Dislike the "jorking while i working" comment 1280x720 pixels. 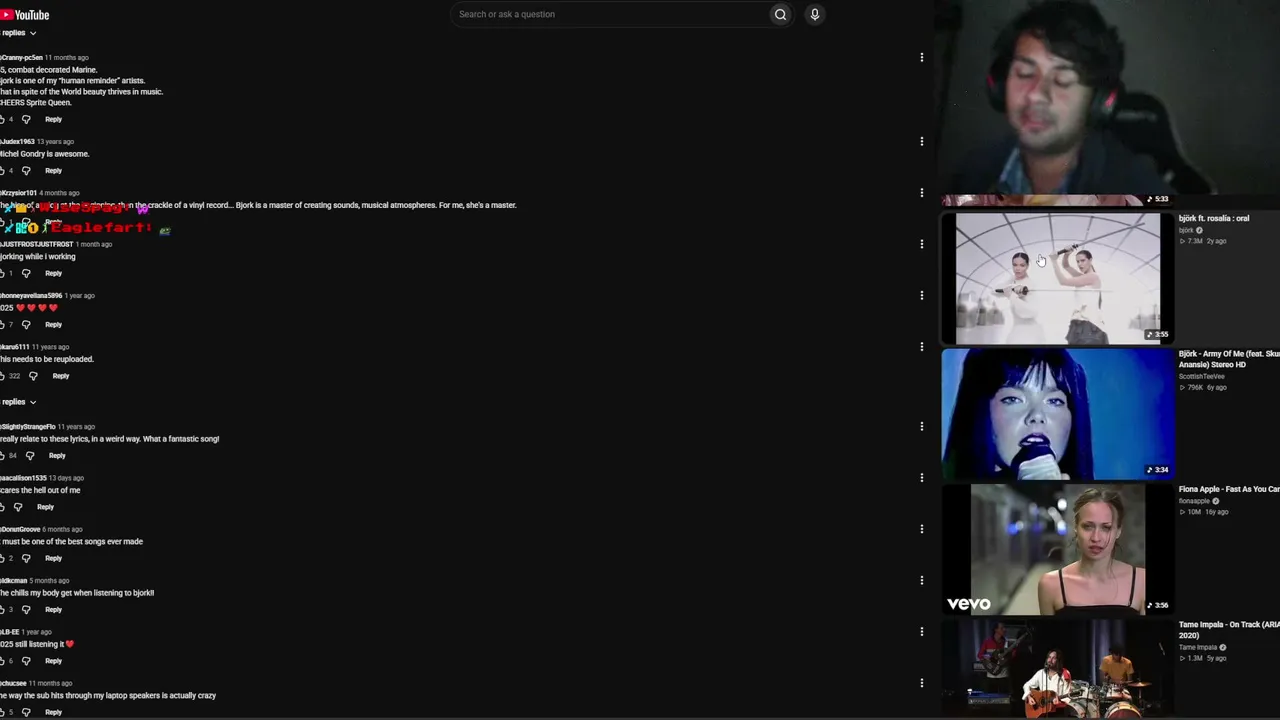[x=26, y=273]
